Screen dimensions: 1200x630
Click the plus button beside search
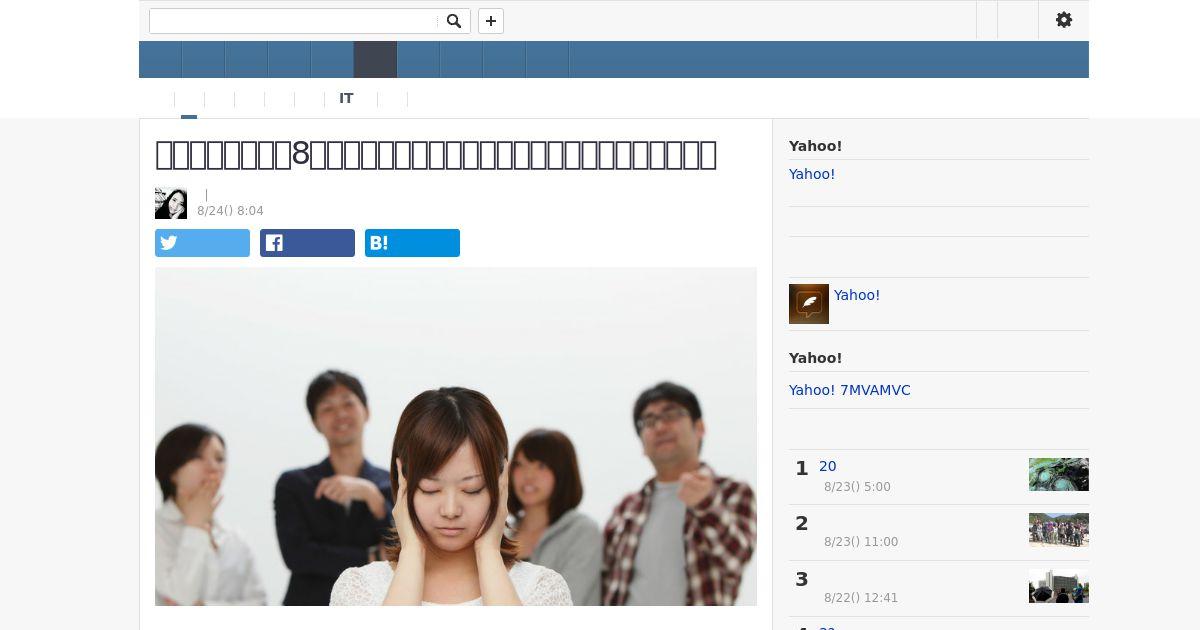tap(491, 21)
